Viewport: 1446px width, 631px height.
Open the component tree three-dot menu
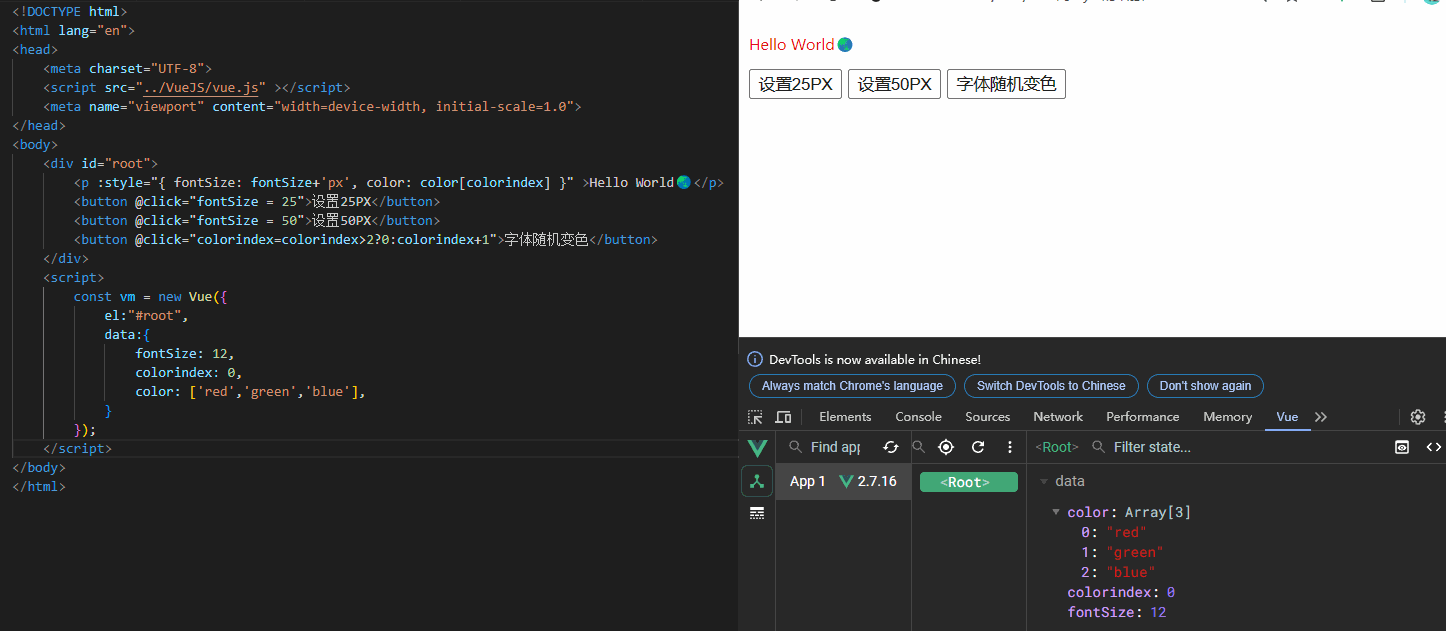click(1010, 447)
